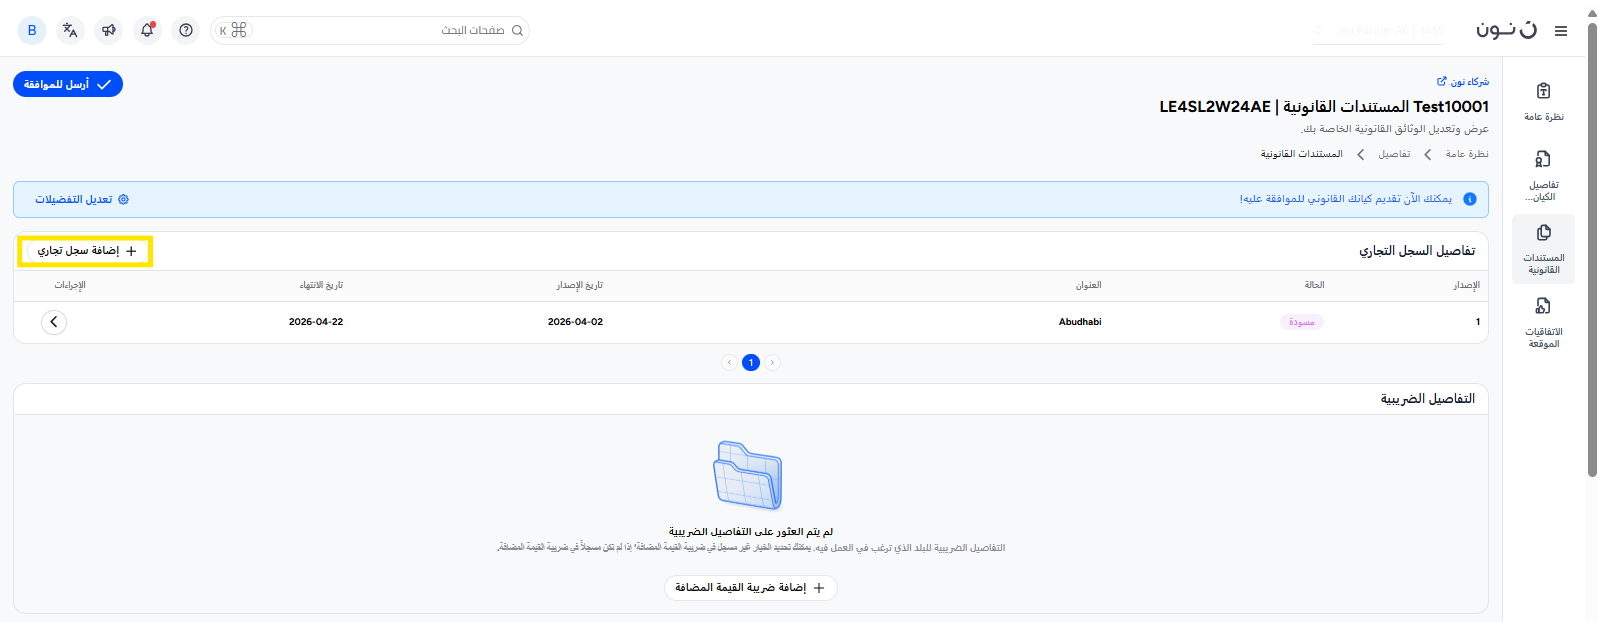Expand the Abudhabi row with the chevron
Viewport: 1598px width, 622px height.
coord(54,322)
